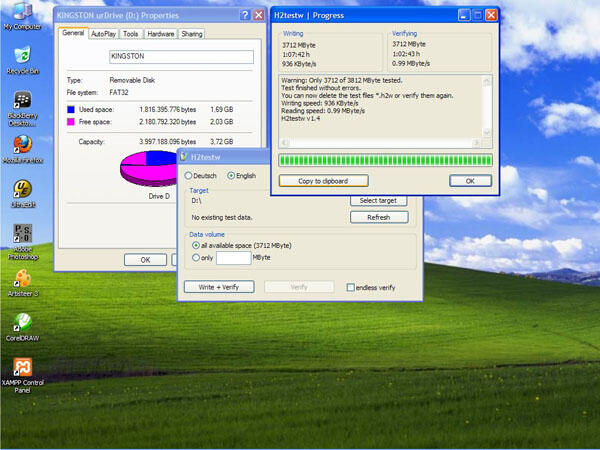Launch the Adobe Photoshop shortcut

(23, 242)
